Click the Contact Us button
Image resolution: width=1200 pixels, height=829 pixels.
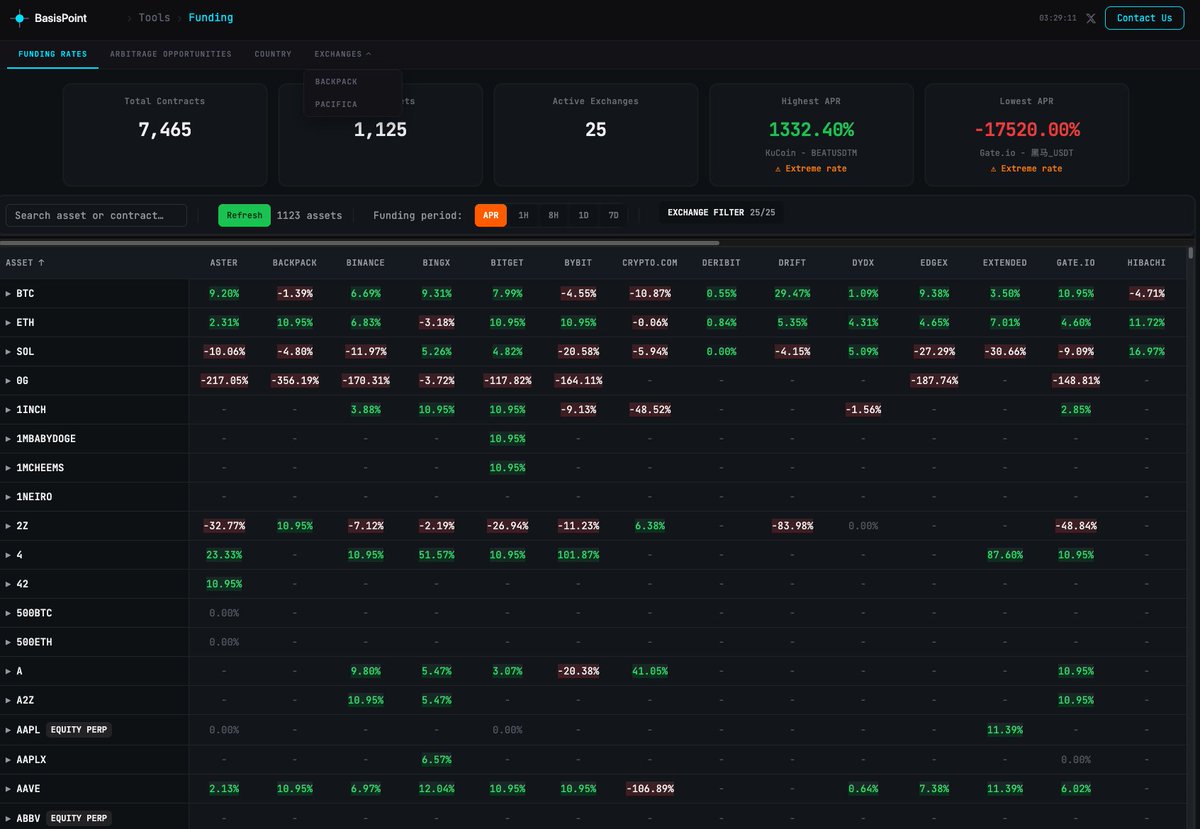pyautogui.click(x=1143, y=18)
